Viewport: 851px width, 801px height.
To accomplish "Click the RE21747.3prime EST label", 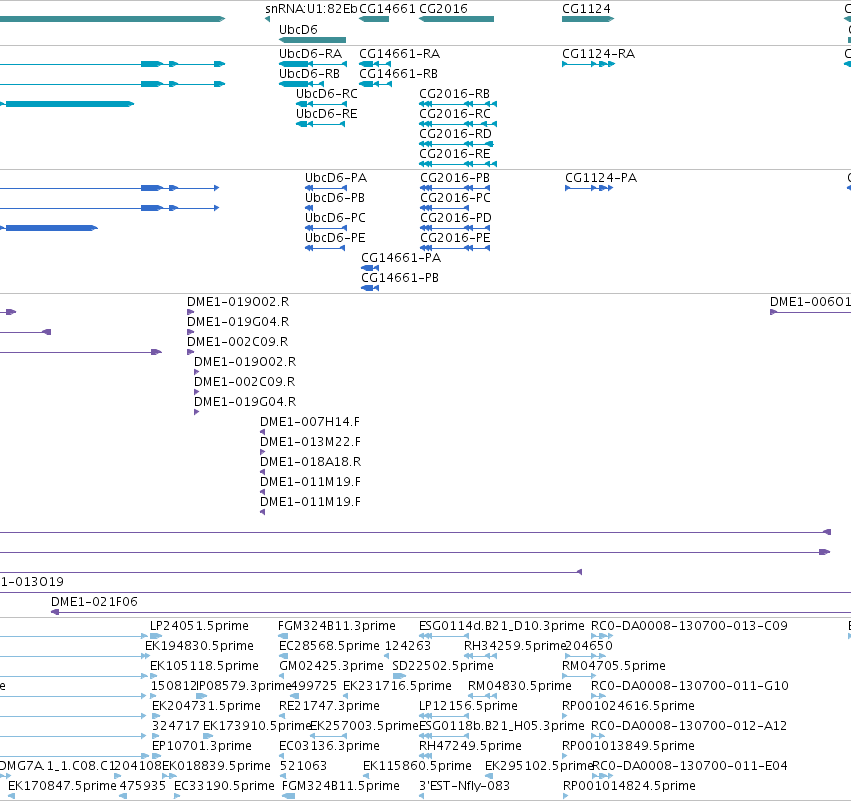I will 329,707.
